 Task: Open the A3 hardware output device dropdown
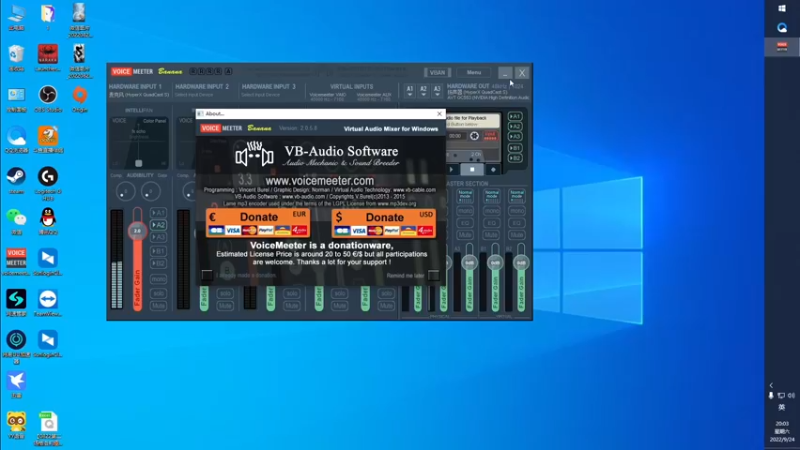(437, 91)
